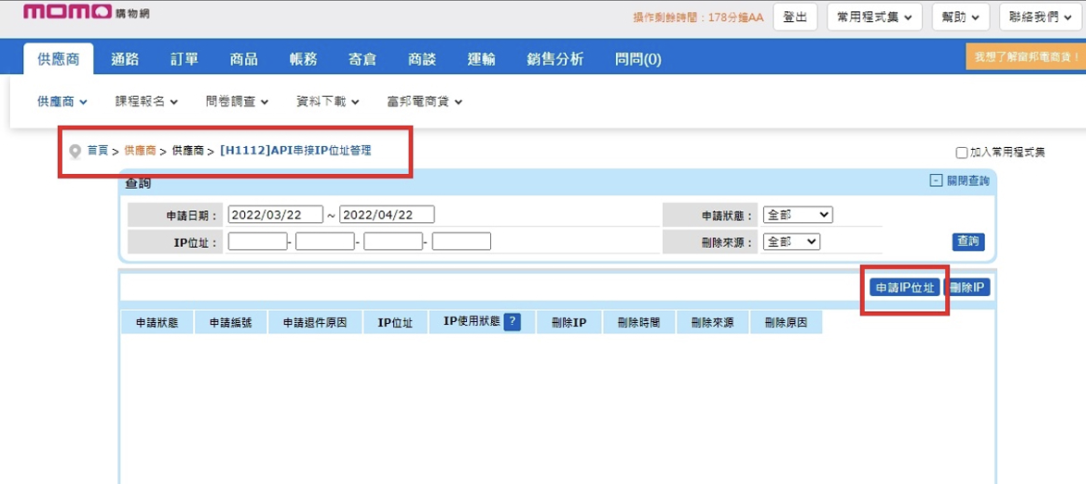Click the start date field 2022/03/22
The image size is (1086, 484).
pyautogui.click(x=275, y=215)
